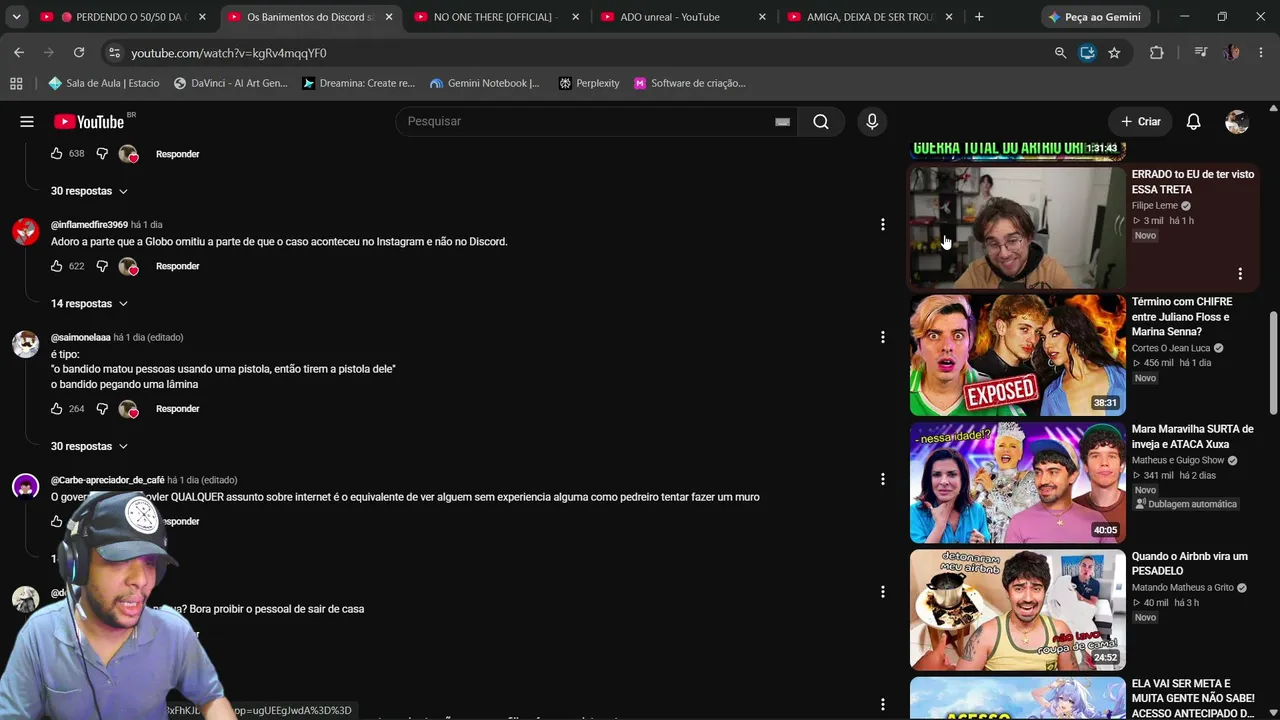Open the Perplexity bookmark
The image size is (1280, 720).
(589, 84)
